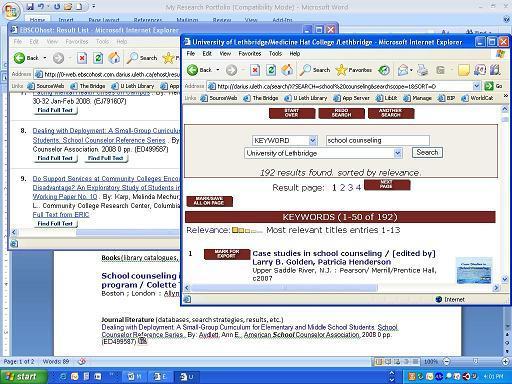This screenshot has height=384, width=512.
Task: Open Edit menu in Lethbridge window
Action: (x=207, y=53)
